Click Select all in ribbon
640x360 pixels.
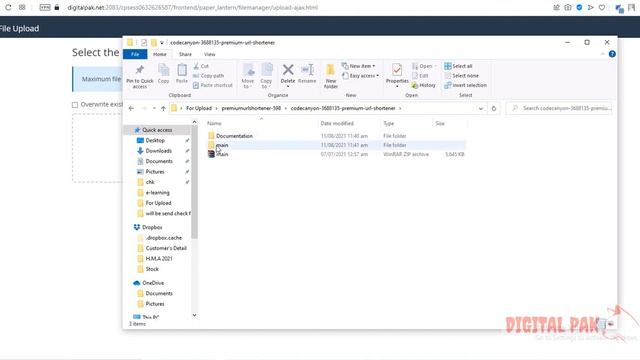(458, 66)
